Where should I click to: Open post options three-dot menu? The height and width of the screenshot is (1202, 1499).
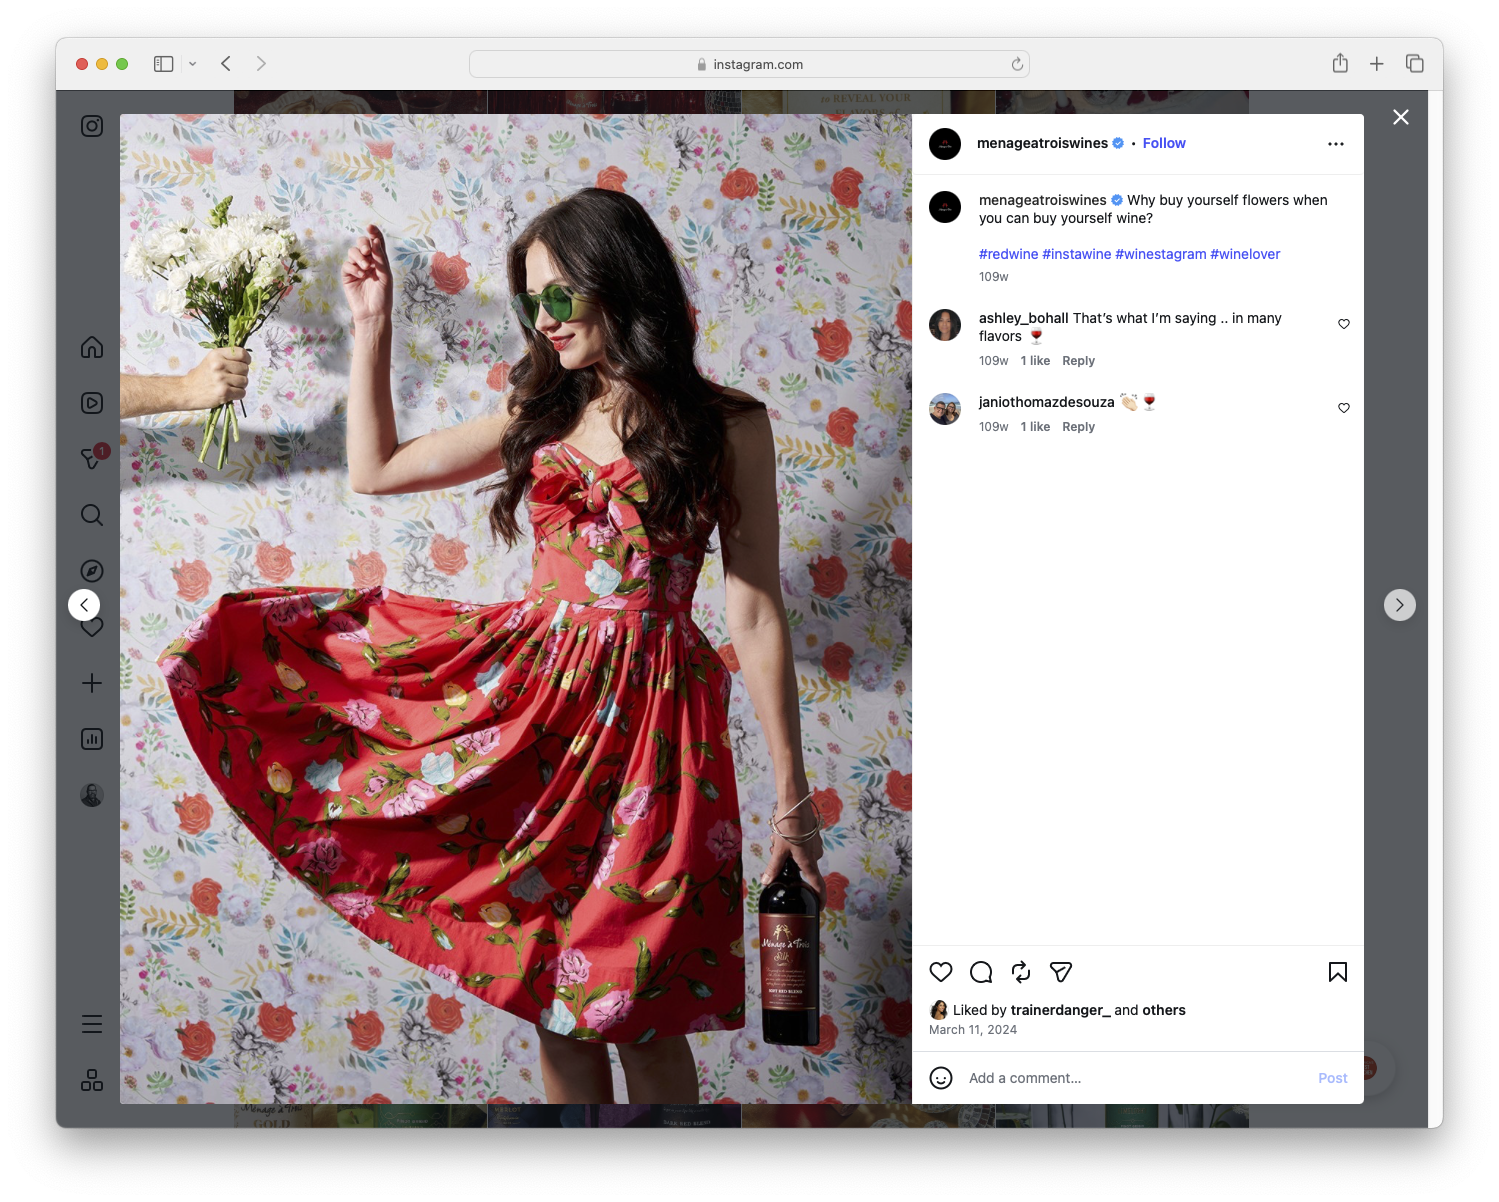[x=1336, y=143]
